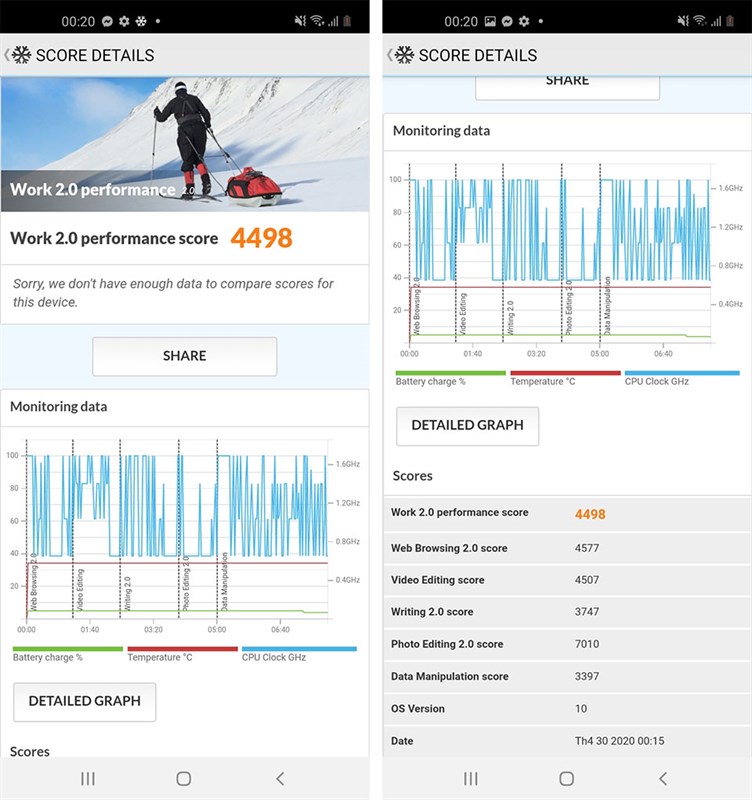
Task: Tap Messenger notification icon in left status bar
Action: pyautogui.click(x=107, y=21)
